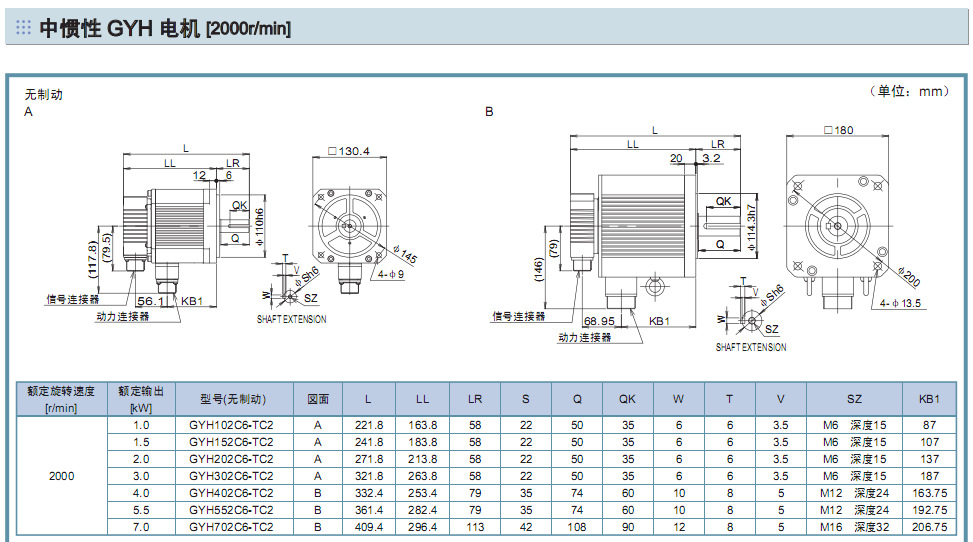Click the 192.75 KB1 value
Screen dimensions: 973x542
point(929,510)
